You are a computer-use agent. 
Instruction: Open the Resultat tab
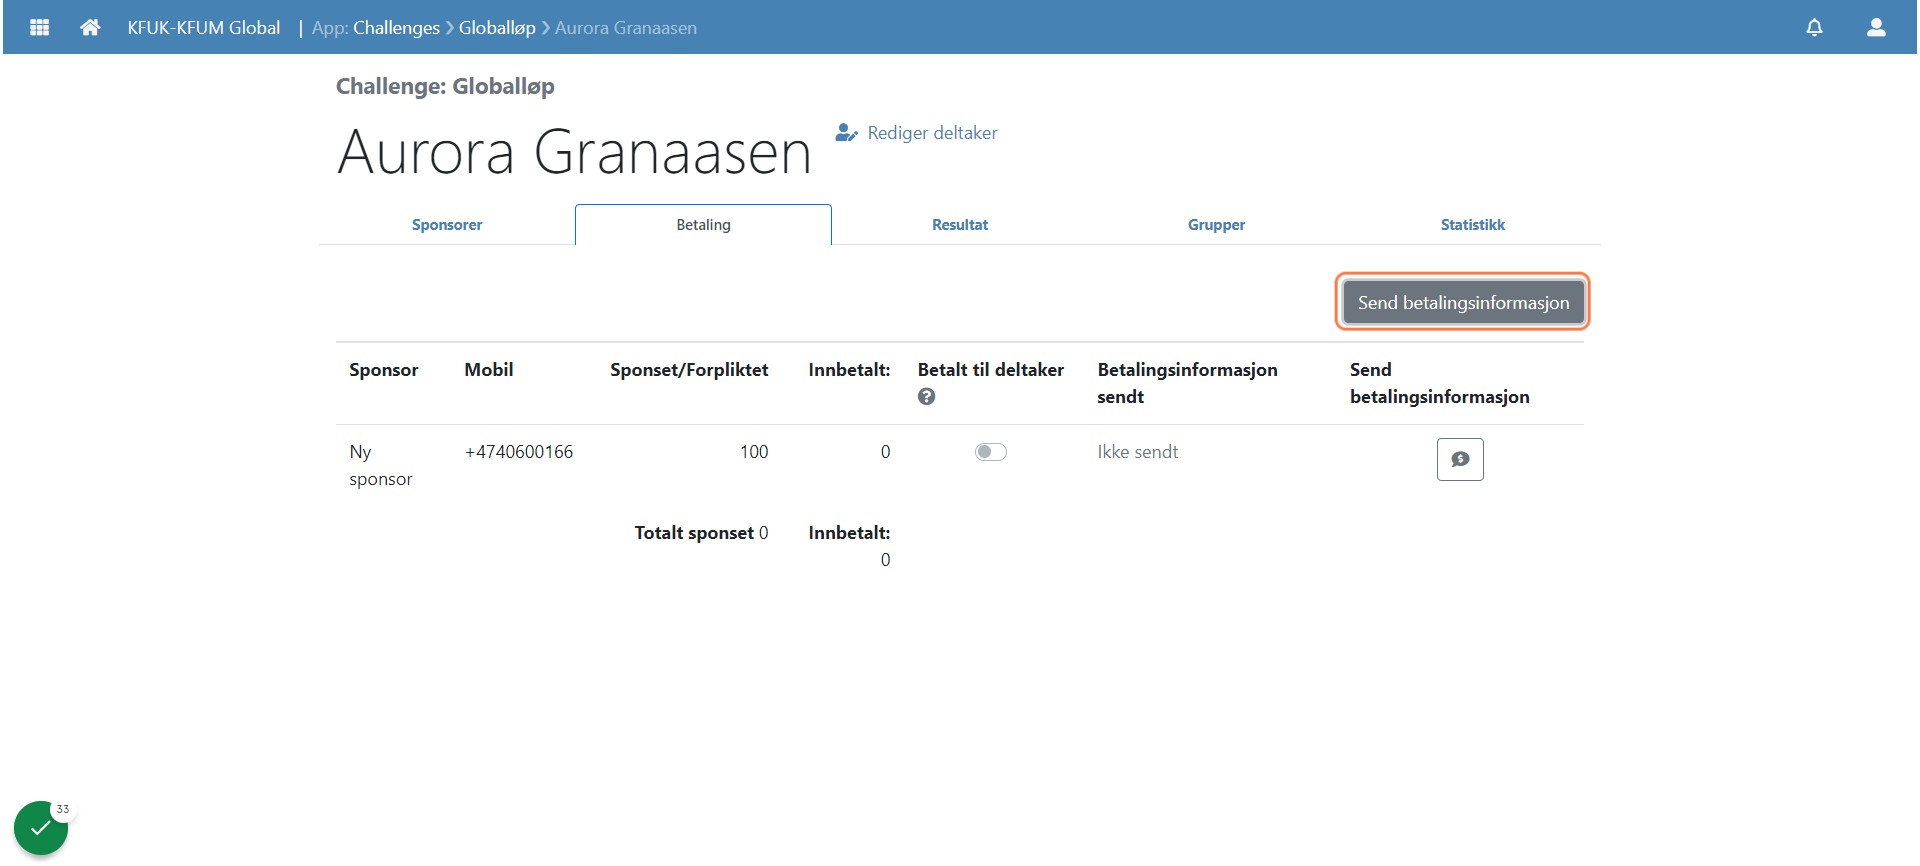960,225
